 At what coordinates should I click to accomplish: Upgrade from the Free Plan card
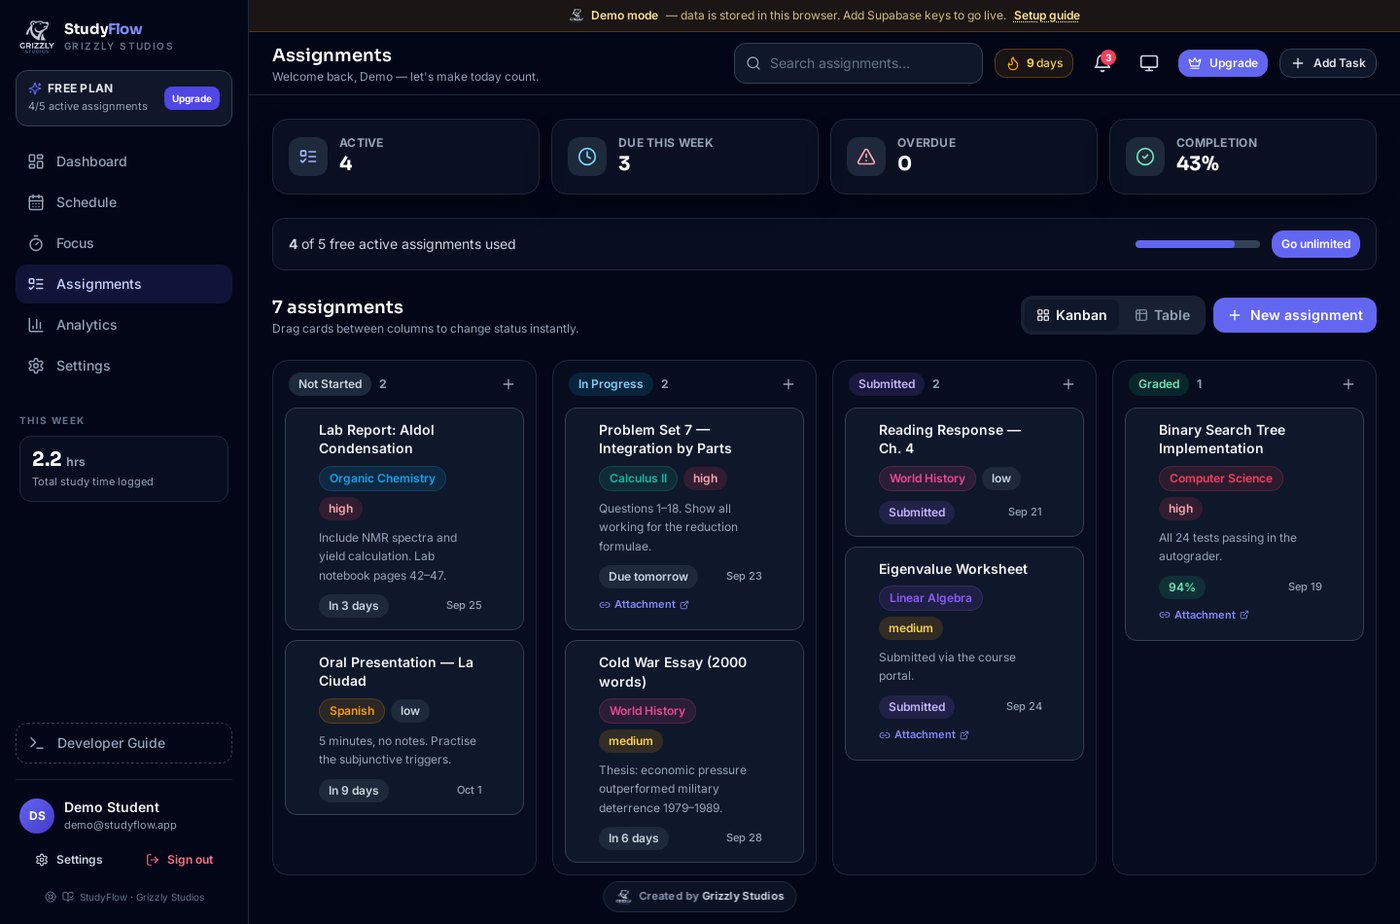[192, 98]
